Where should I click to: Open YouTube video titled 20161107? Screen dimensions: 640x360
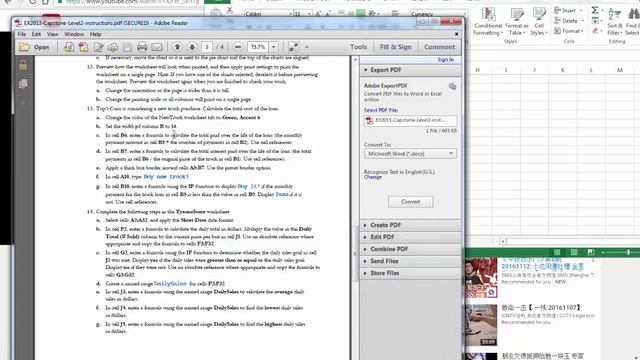coord(541,307)
